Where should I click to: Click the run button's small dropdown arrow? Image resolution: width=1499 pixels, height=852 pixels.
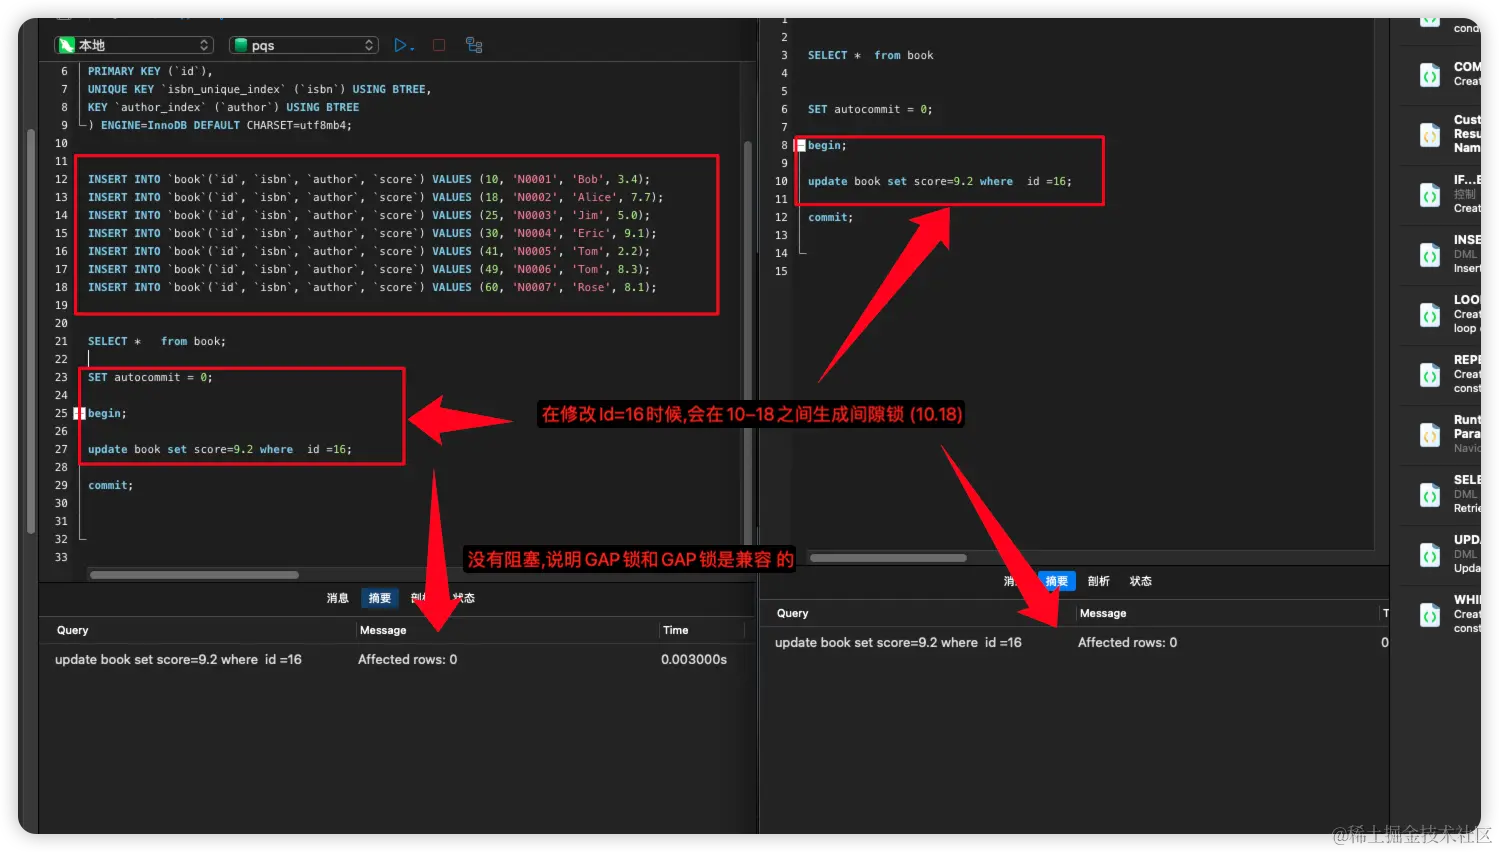coord(412,47)
